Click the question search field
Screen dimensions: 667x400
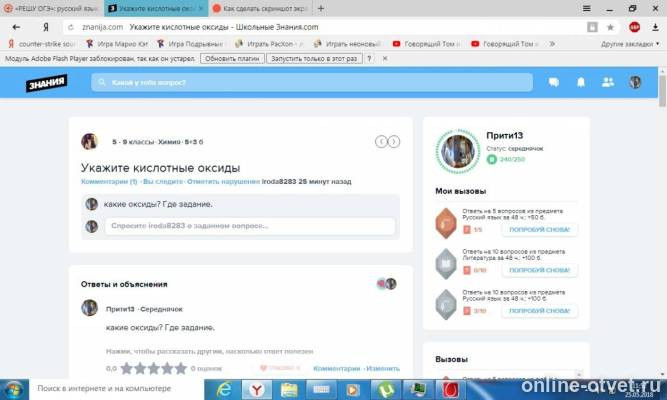312,82
